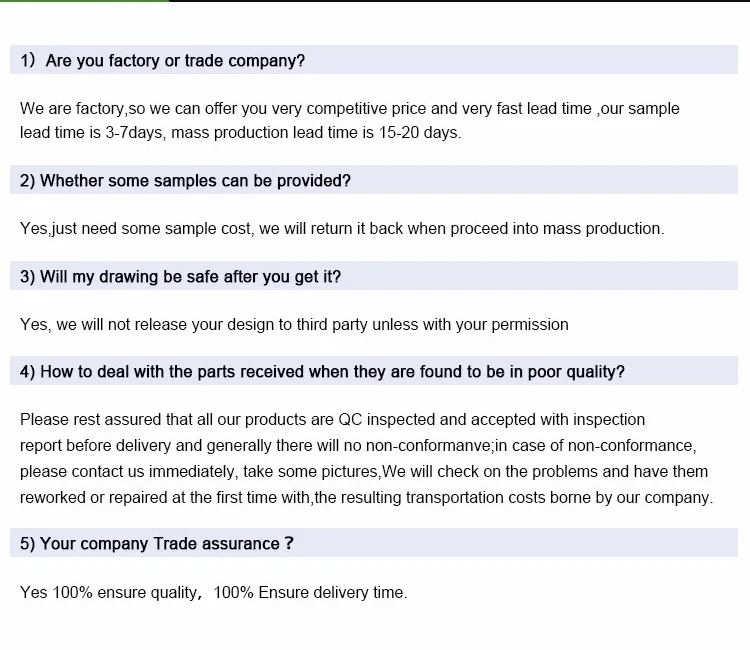Screen dimensions: 750x650
Task: Click the '100% Ensure delivery time' phrase
Action: pos(310,593)
